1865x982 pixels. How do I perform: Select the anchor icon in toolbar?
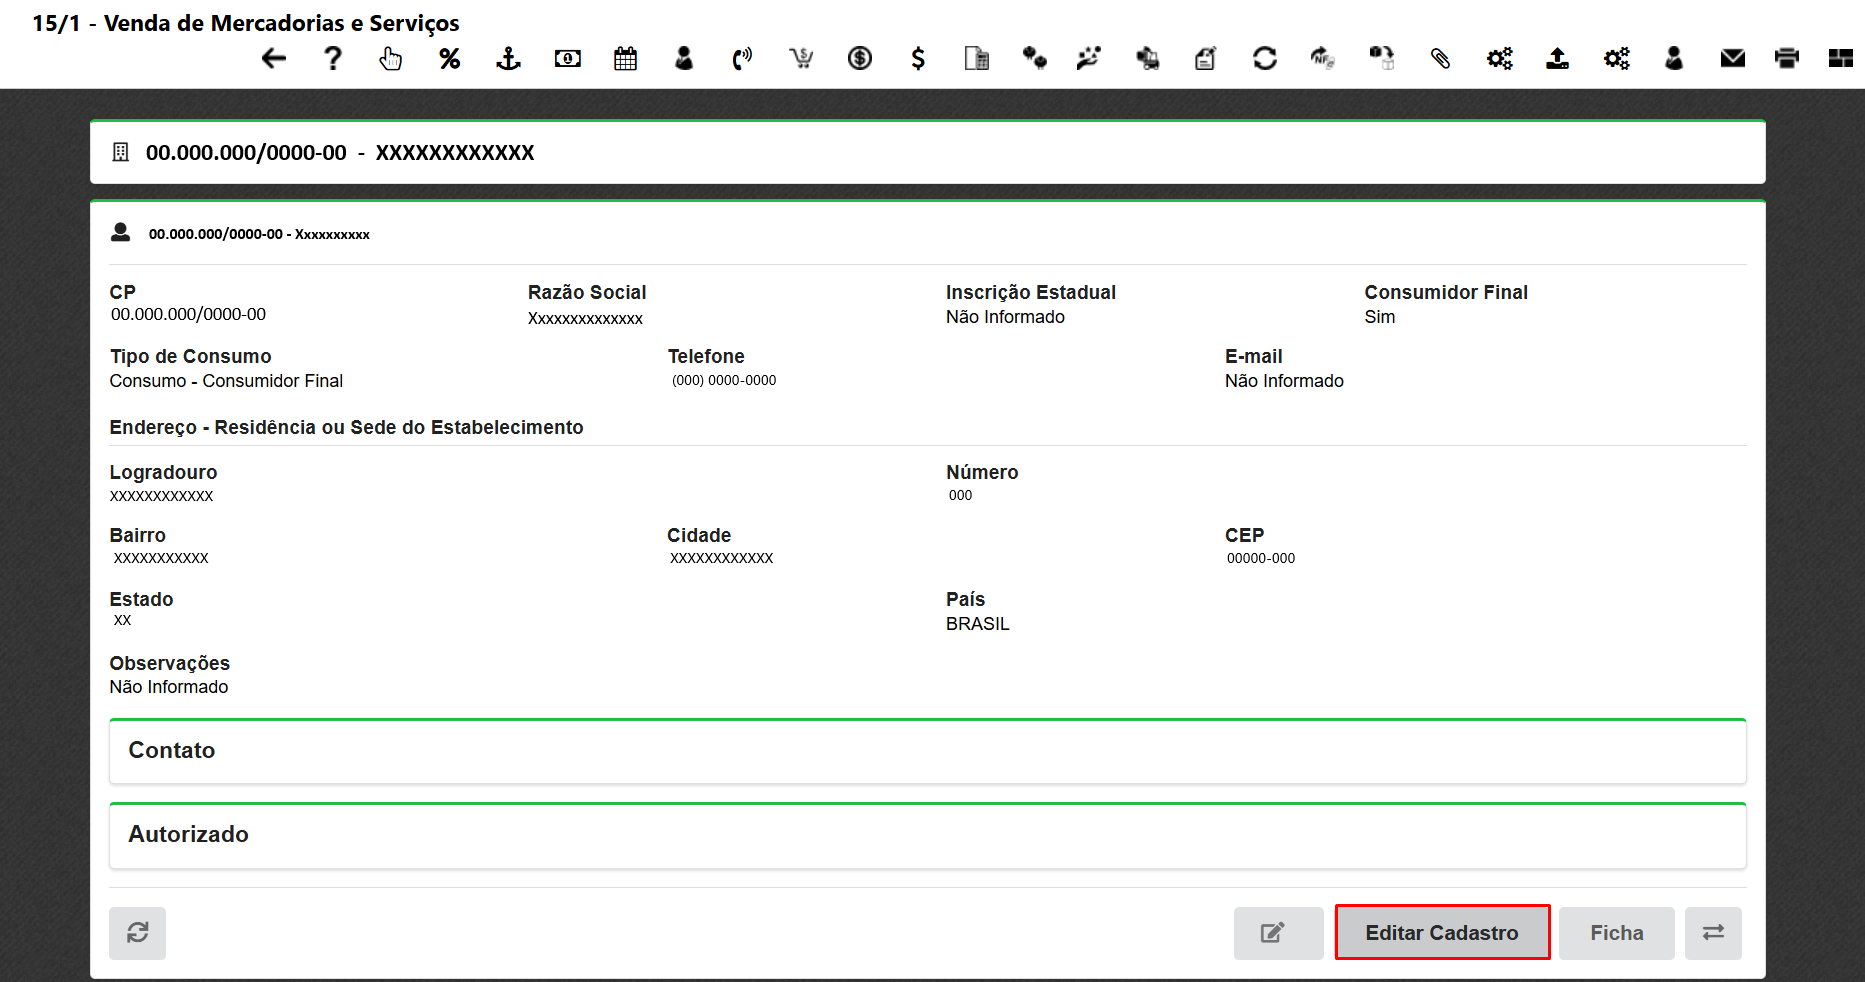pos(509,59)
